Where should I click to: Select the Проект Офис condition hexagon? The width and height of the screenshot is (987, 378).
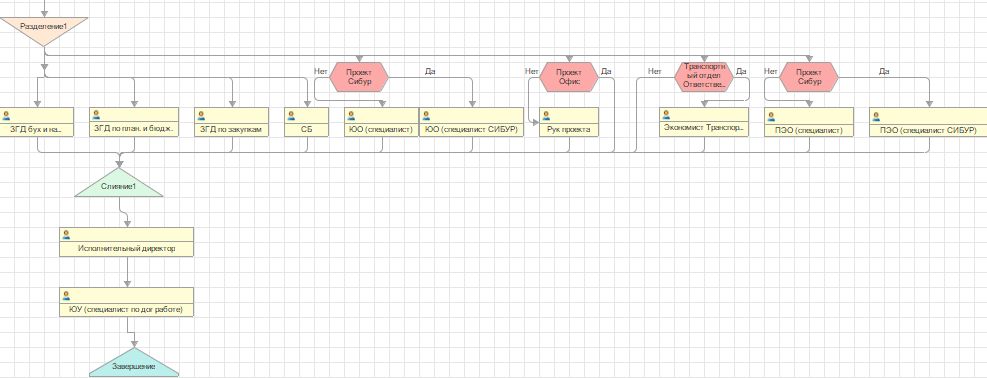pyautogui.click(x=569, y=77)
